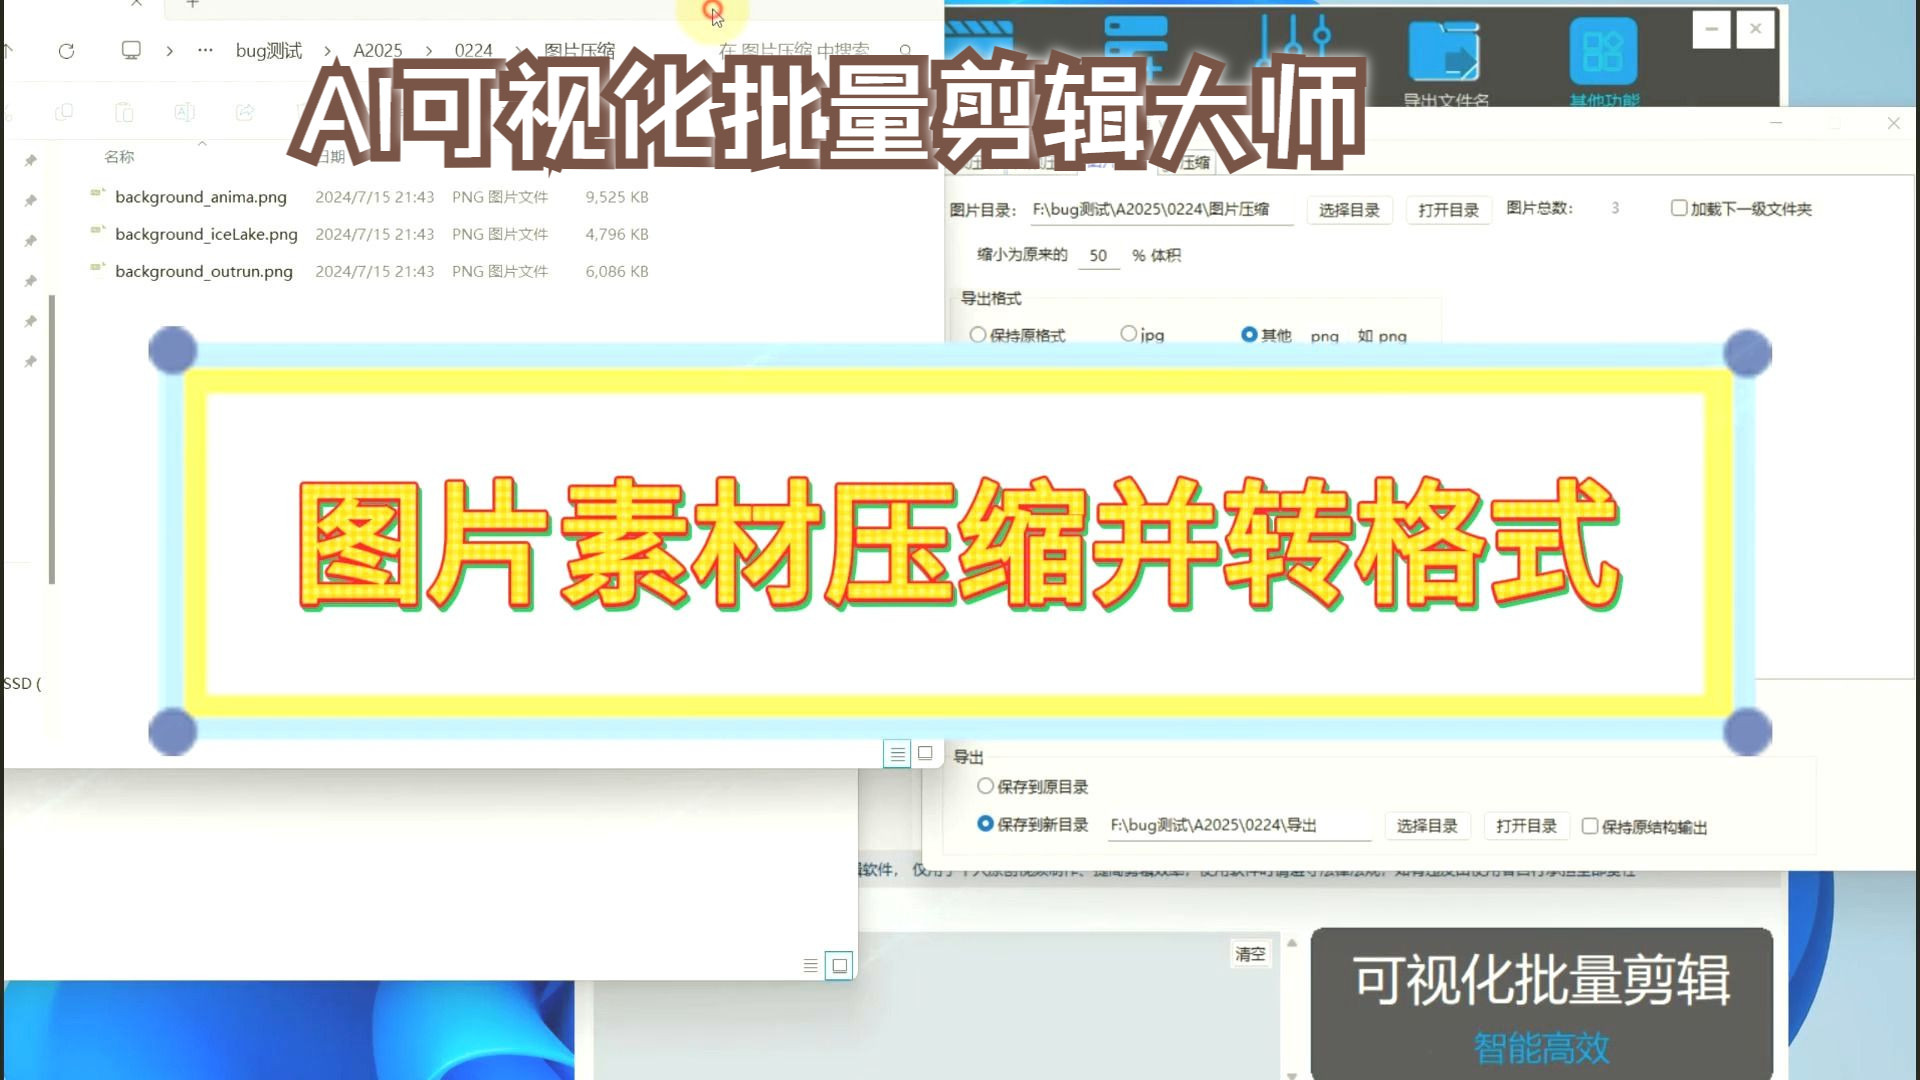Expand the chevron after bug测试 in the breadcrumb
The image size is (1920, 1080).
[x=327, y=51]
